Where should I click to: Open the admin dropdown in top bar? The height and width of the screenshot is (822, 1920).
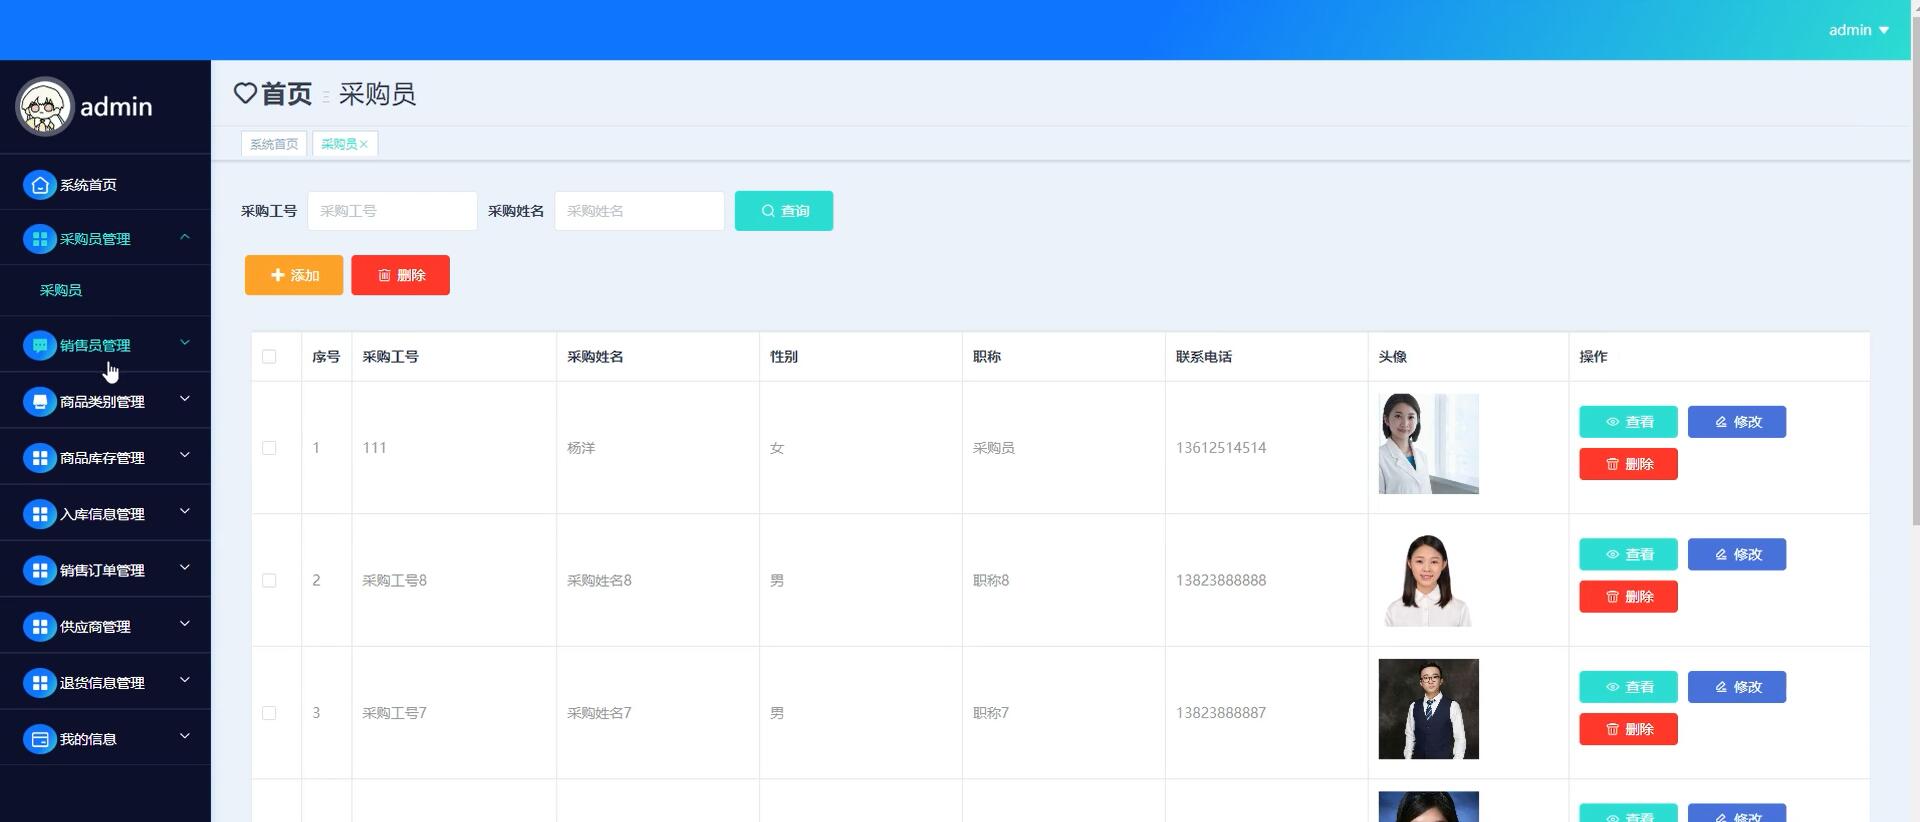point(1859,30)
